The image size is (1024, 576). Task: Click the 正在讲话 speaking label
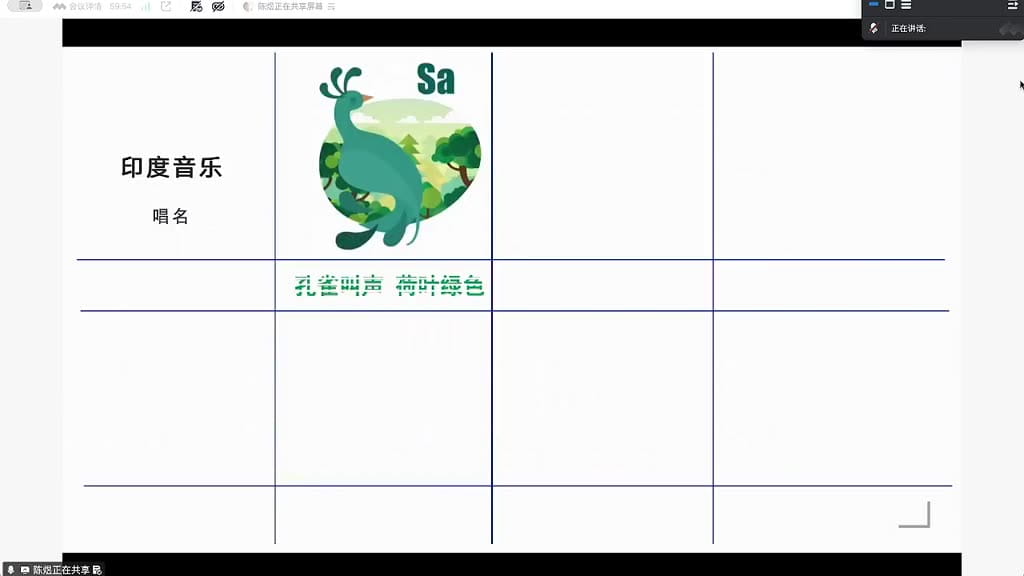pos(908,29)
